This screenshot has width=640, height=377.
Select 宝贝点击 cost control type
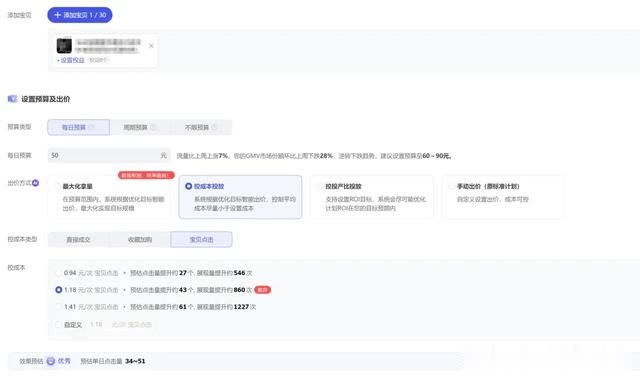pos(202,240)
